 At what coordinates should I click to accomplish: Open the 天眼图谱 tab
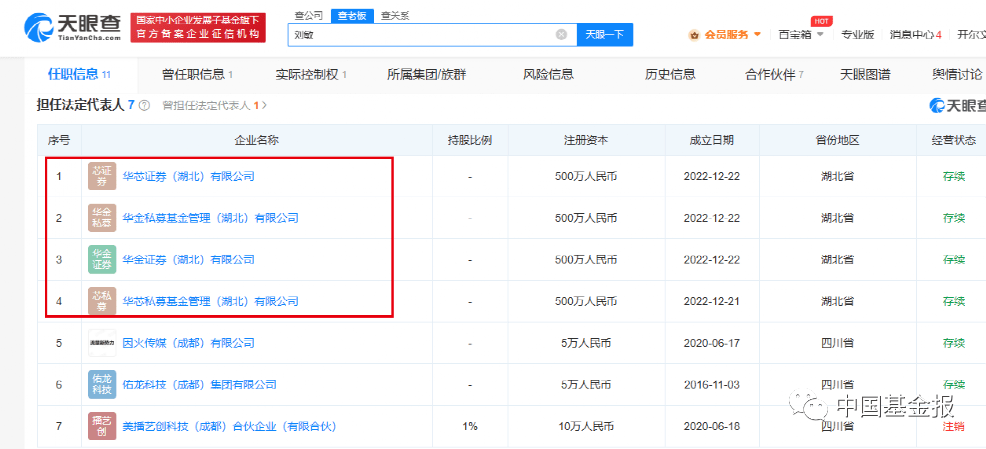point(865,75)
